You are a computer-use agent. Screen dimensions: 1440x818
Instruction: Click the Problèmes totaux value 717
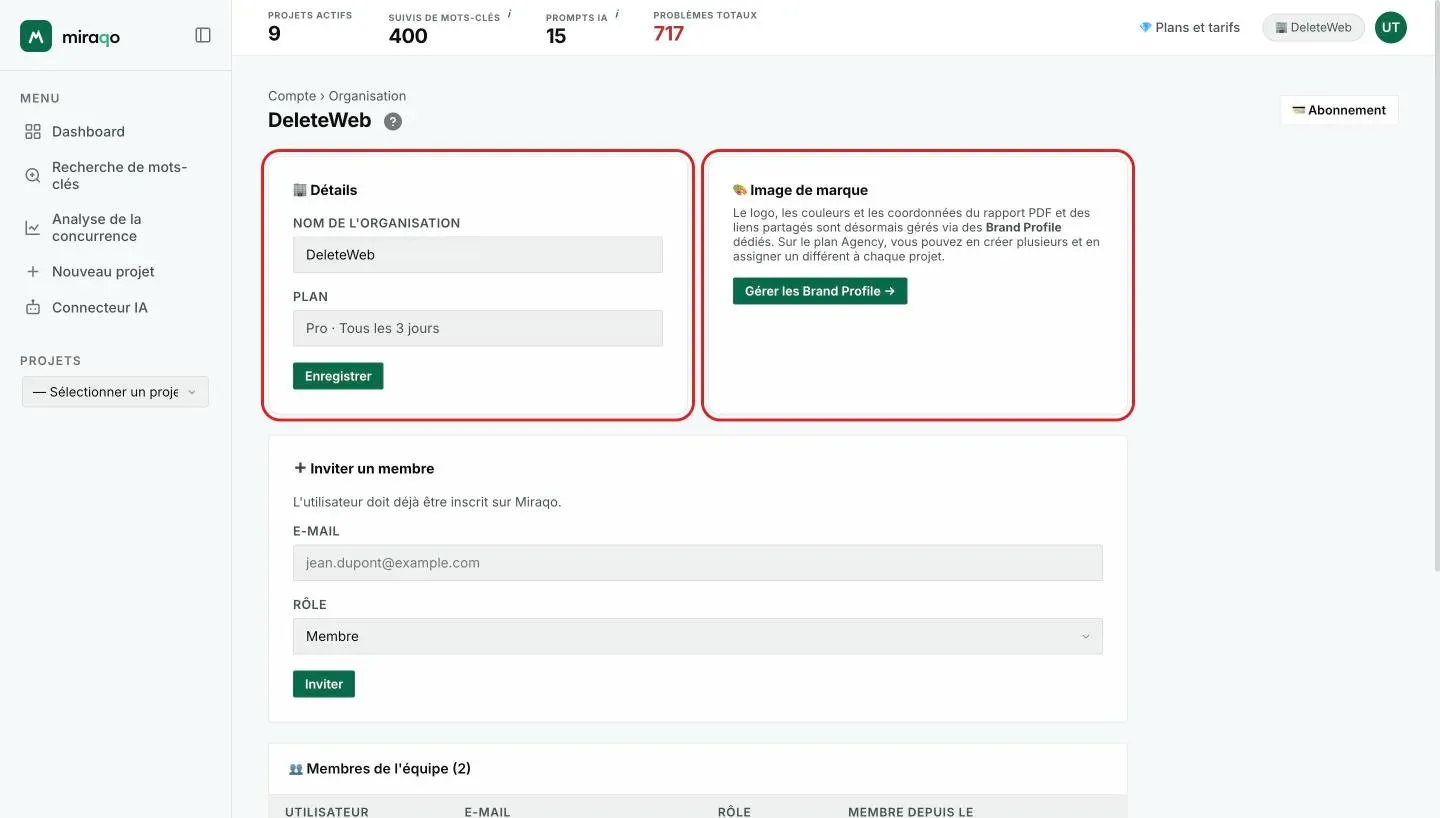(669, 34)
